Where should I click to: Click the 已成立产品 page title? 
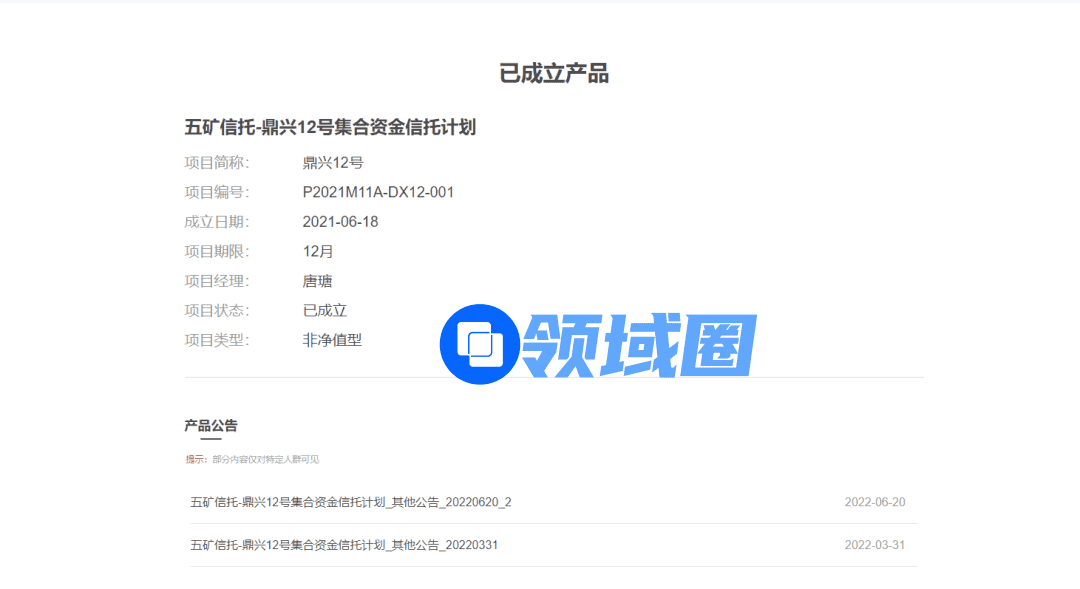[x=554, y=73]
